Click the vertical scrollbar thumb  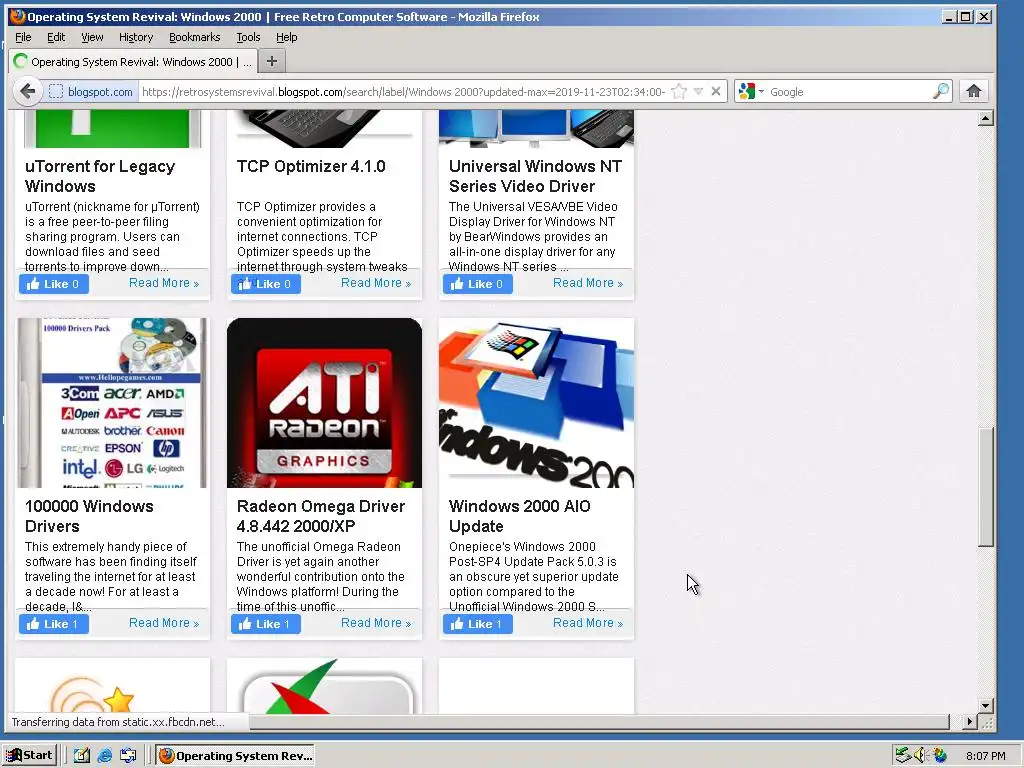[985, 487]
